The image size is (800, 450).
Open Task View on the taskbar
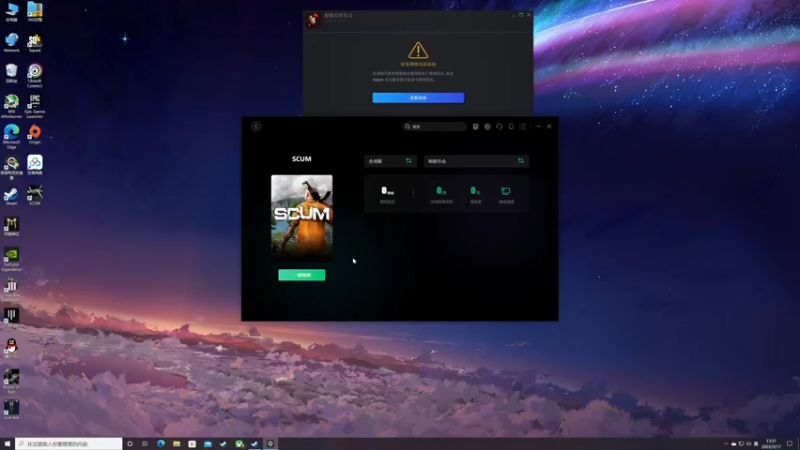tap(145, 444)
